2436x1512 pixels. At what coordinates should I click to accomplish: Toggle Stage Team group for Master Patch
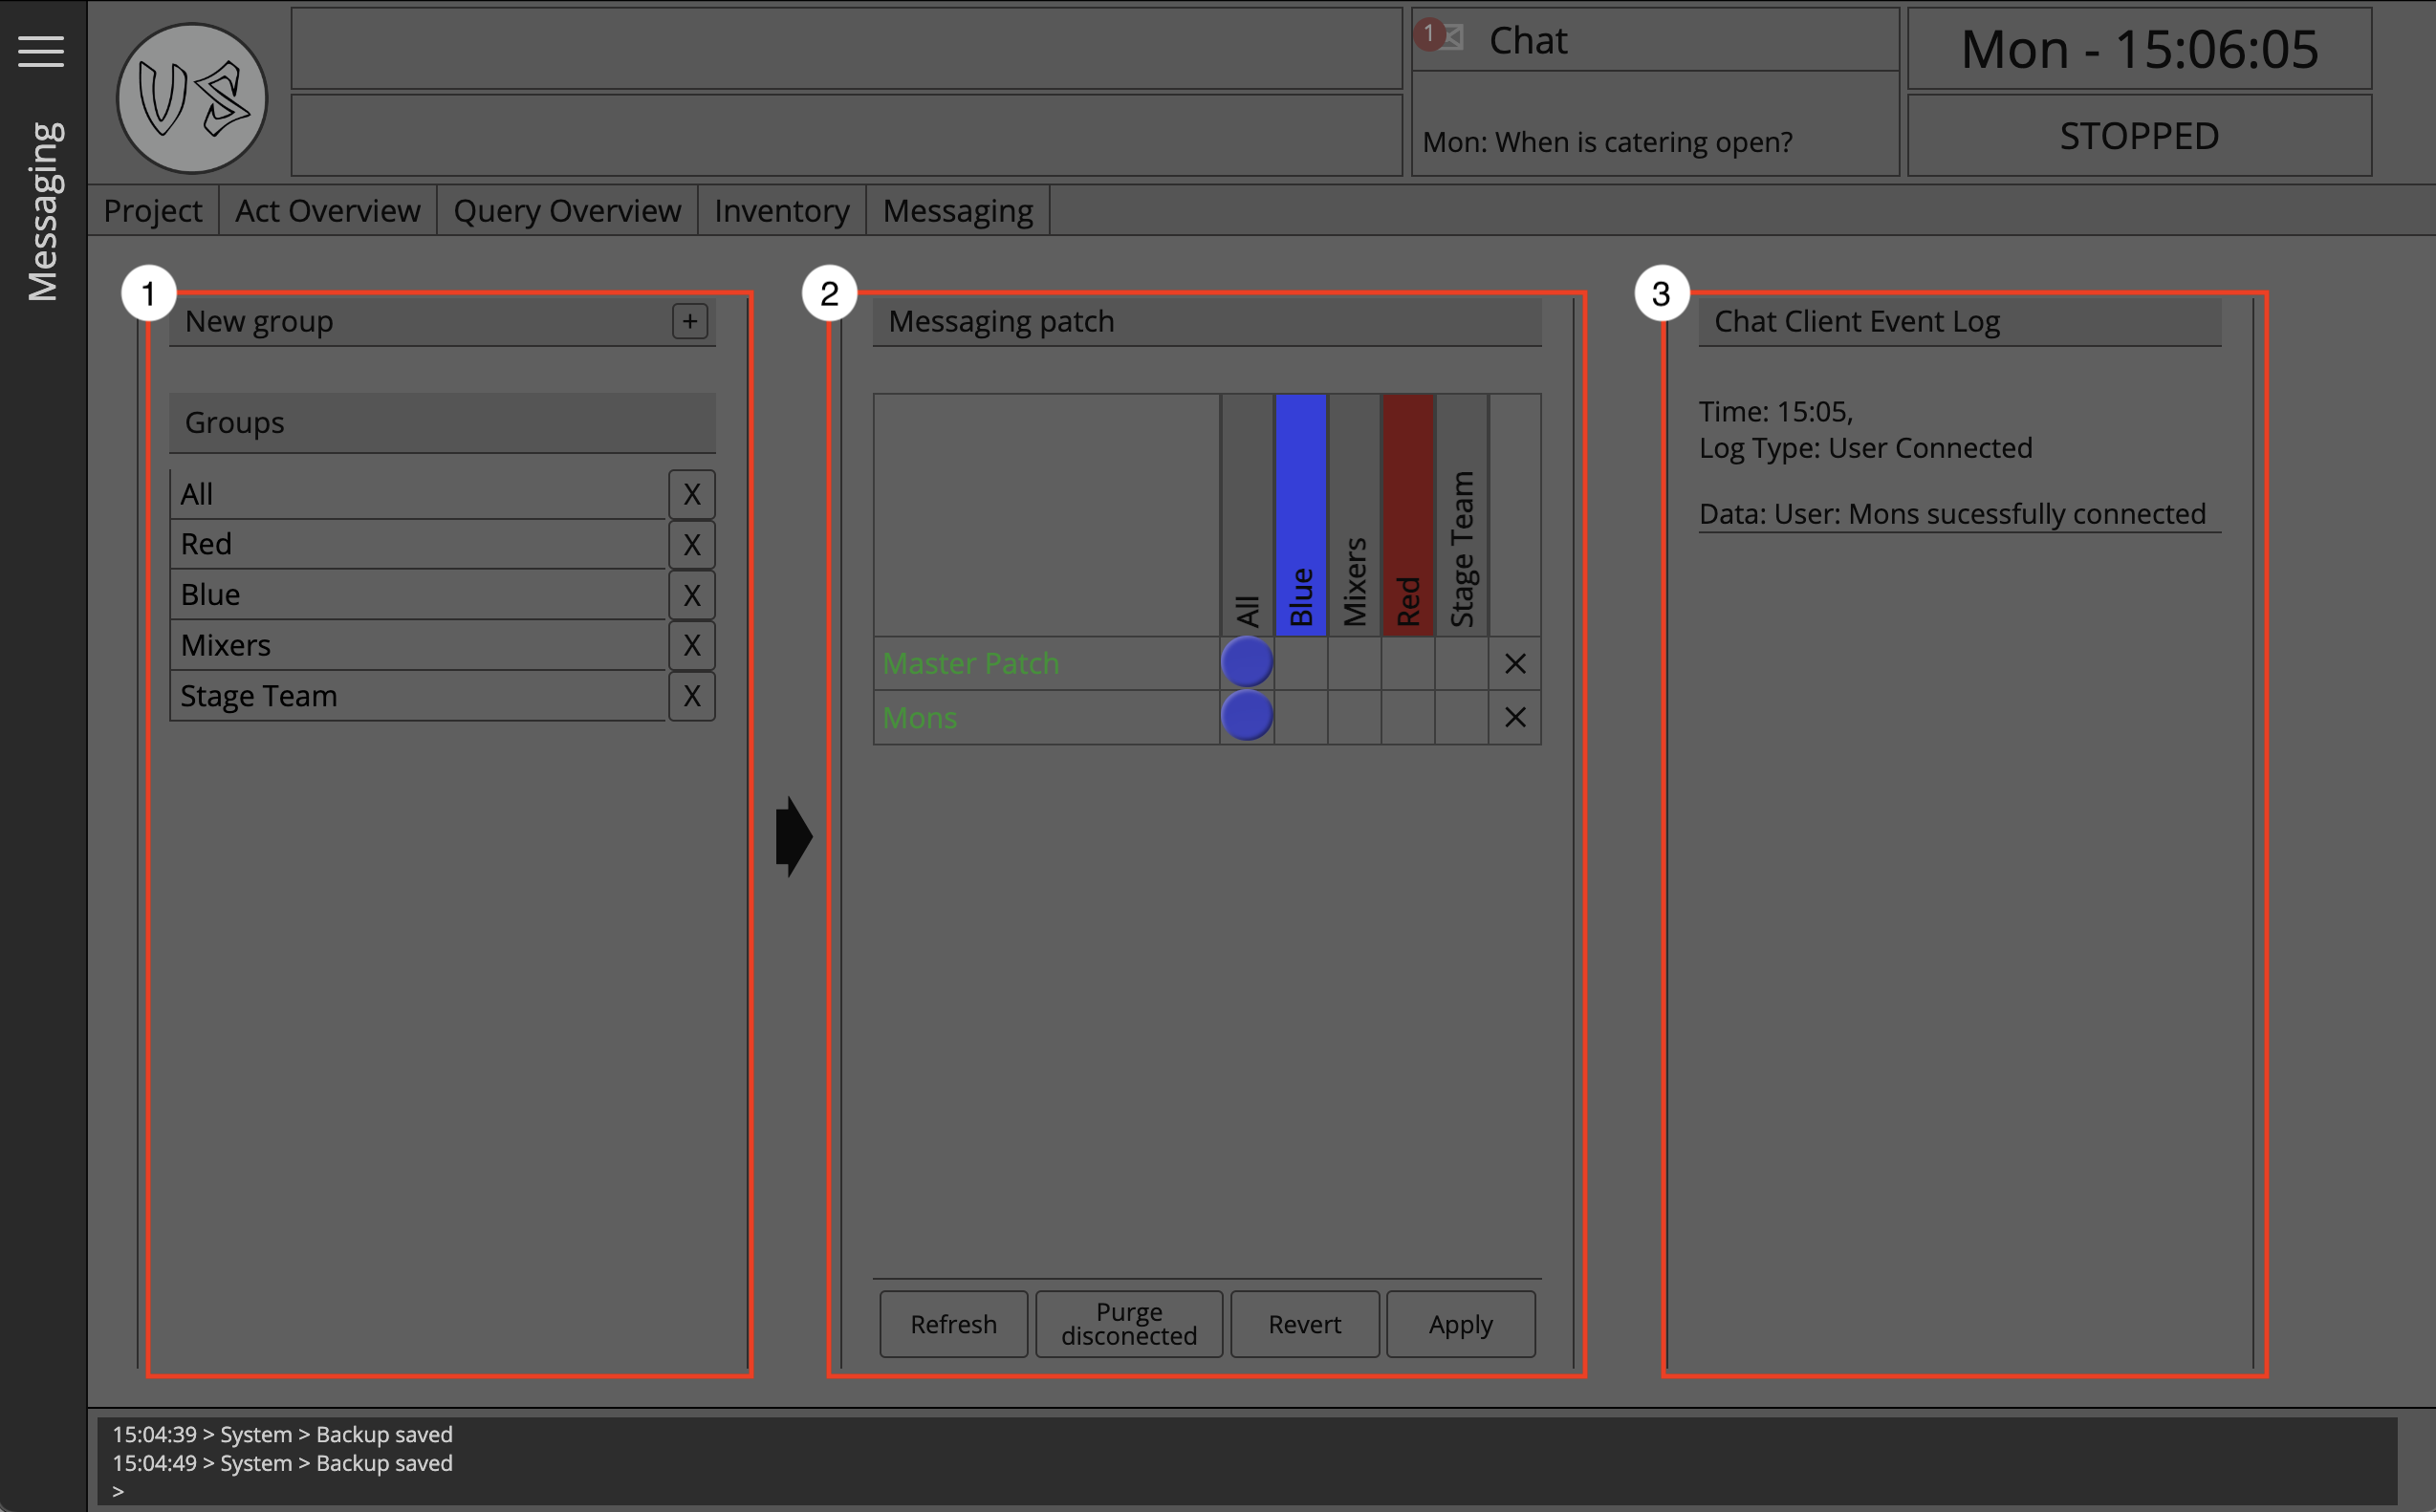[1462, 663]
